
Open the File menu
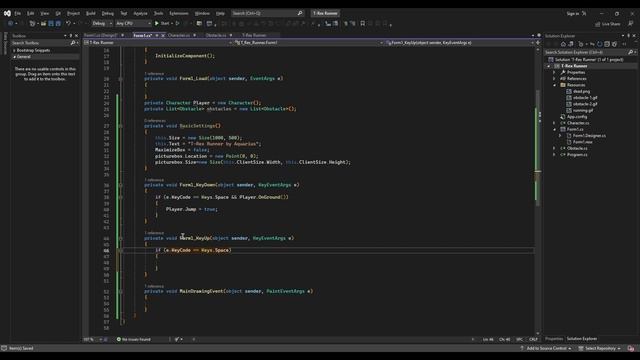coord(18,13)
